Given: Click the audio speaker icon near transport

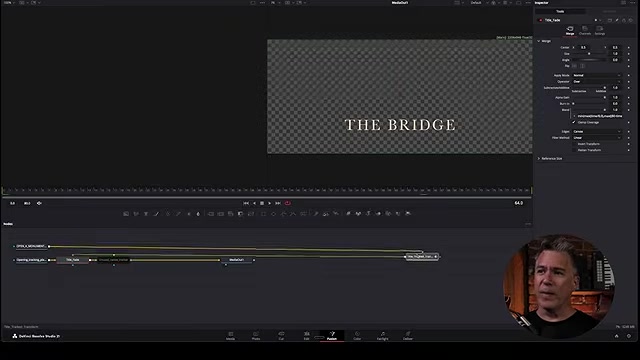Looking at the screenshot, I should [x=39, y=203].
